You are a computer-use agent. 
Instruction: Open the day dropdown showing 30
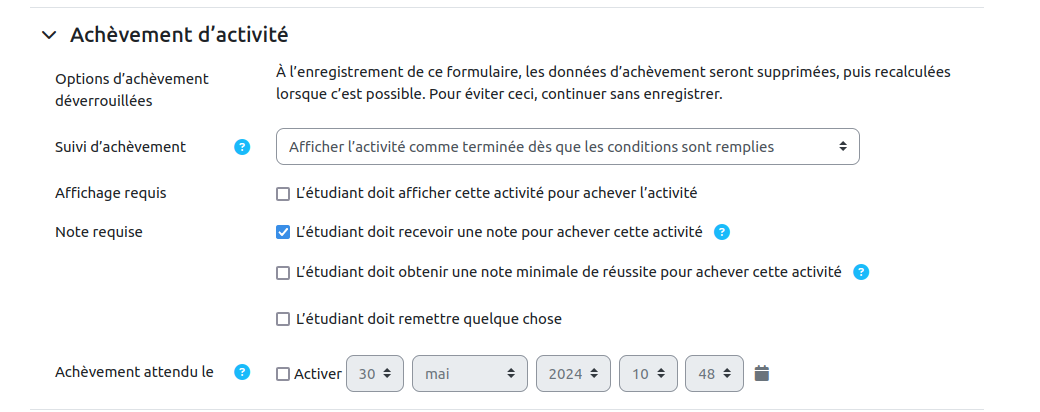click(x=376, y=374)
